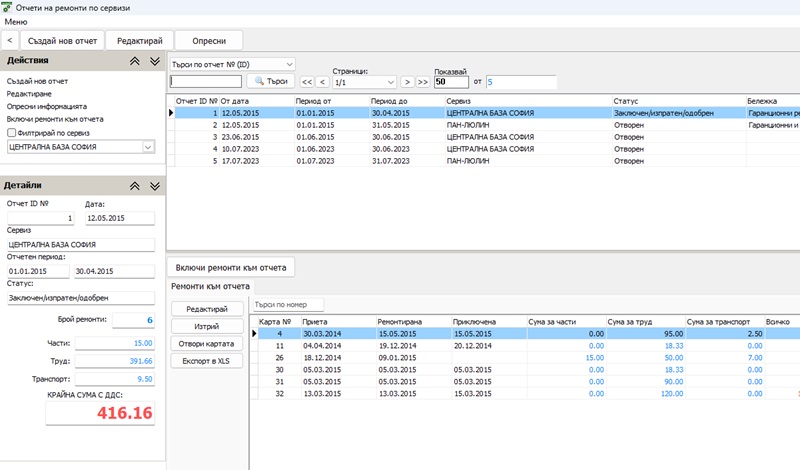800x470 pixels.
Task: Open the Страници 1/1 dropdown
Action: 364,82
